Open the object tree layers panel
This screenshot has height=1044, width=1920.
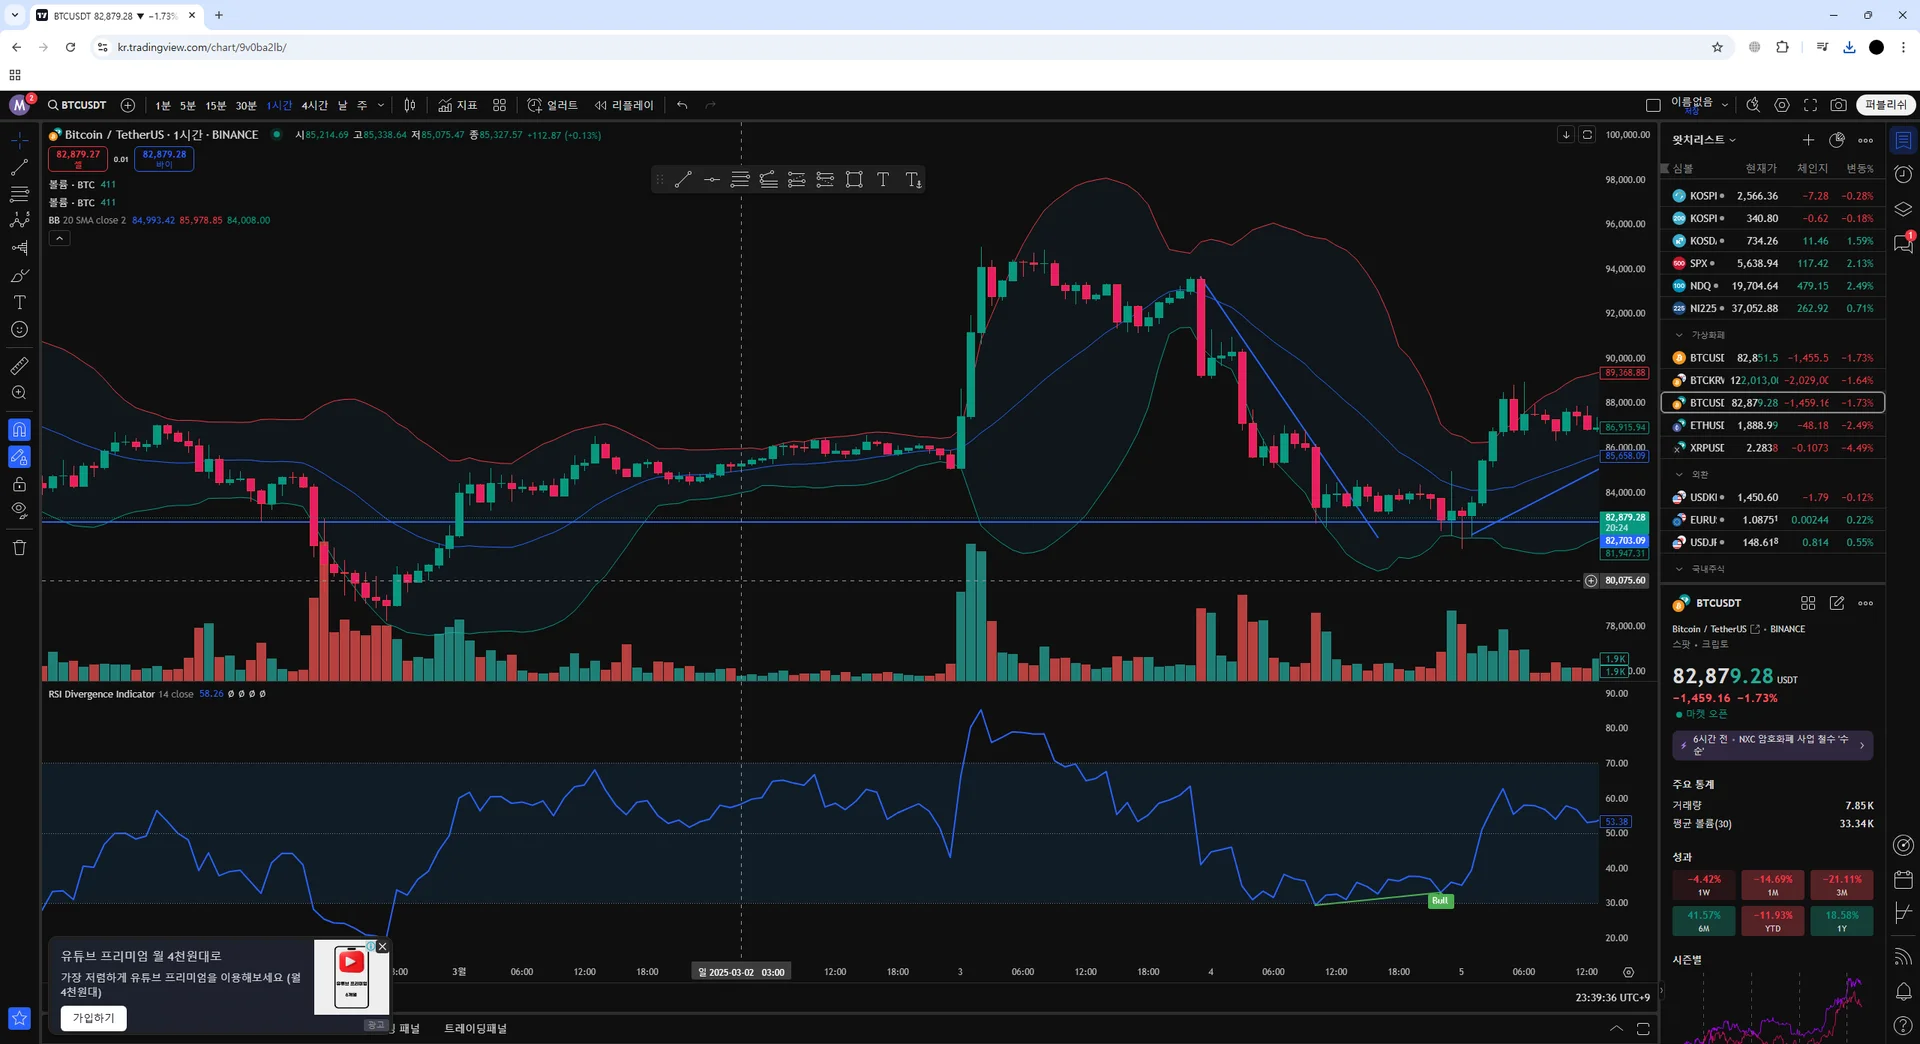1903,209
